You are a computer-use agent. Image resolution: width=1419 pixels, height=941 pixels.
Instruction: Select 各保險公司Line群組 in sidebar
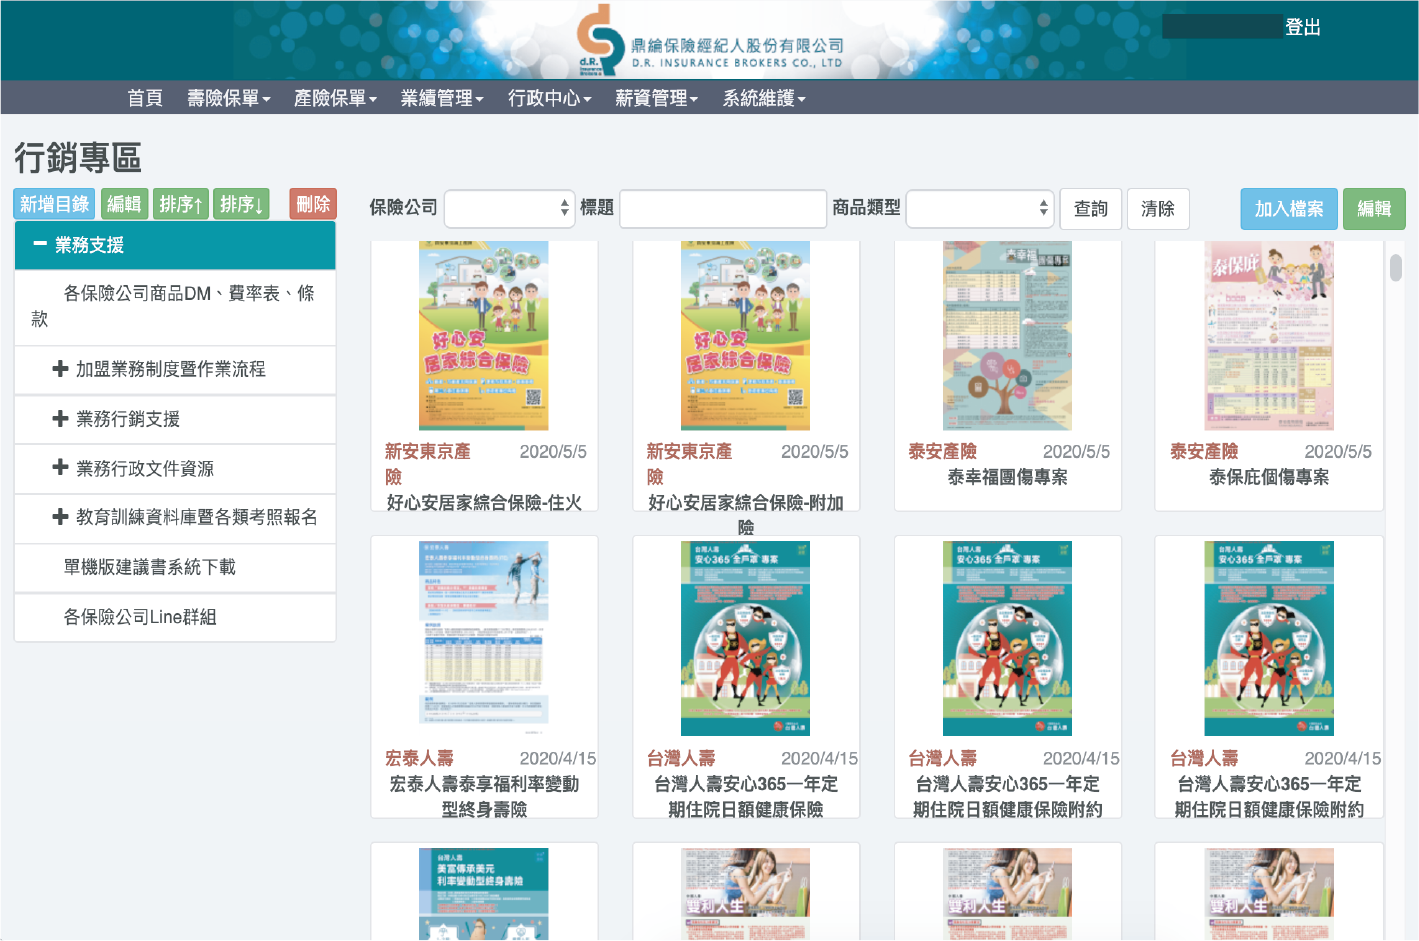point(140,617)
